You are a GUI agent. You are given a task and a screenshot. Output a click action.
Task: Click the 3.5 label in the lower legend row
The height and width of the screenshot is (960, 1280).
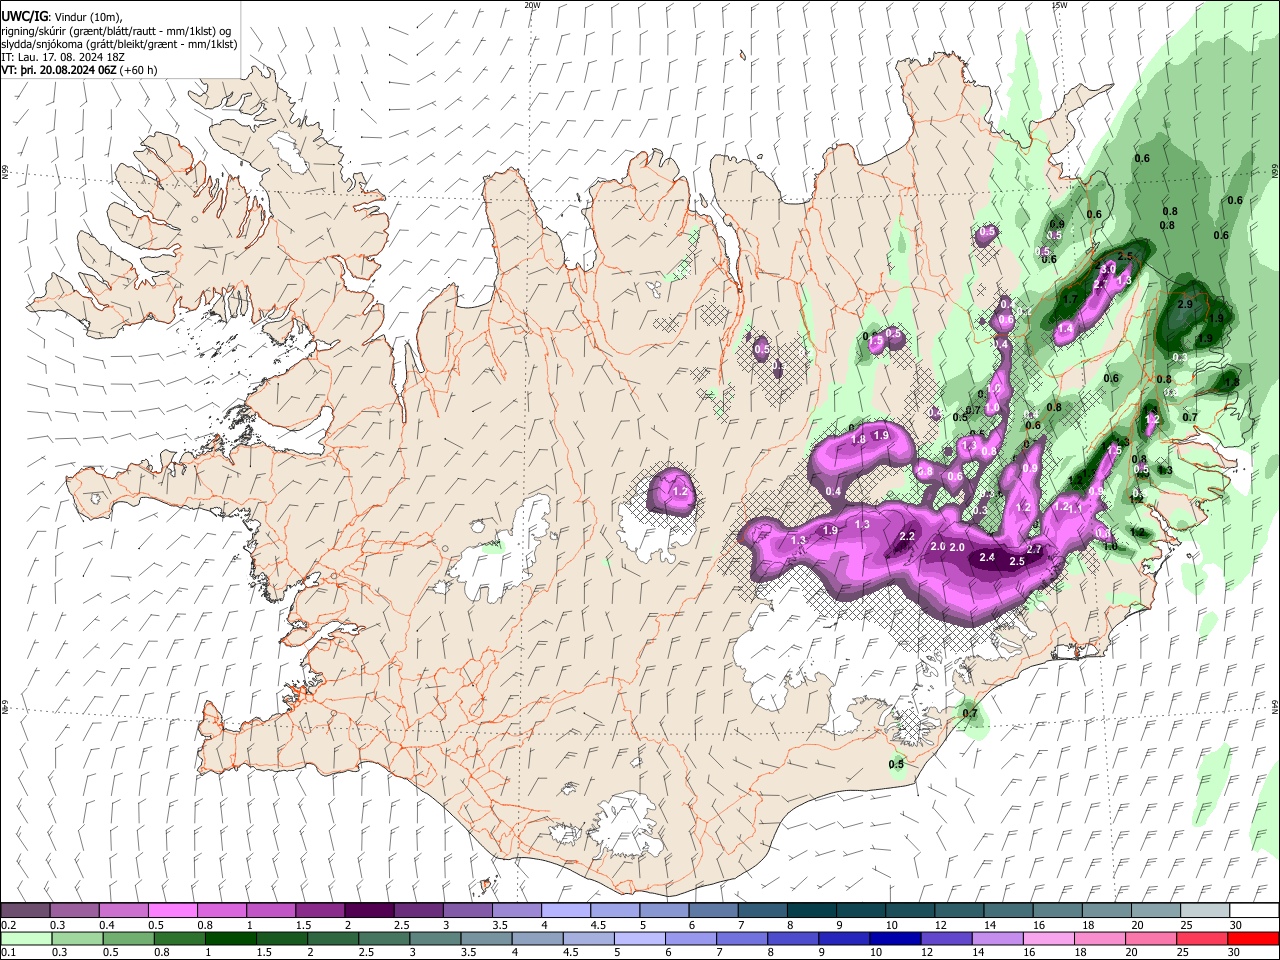469,953
